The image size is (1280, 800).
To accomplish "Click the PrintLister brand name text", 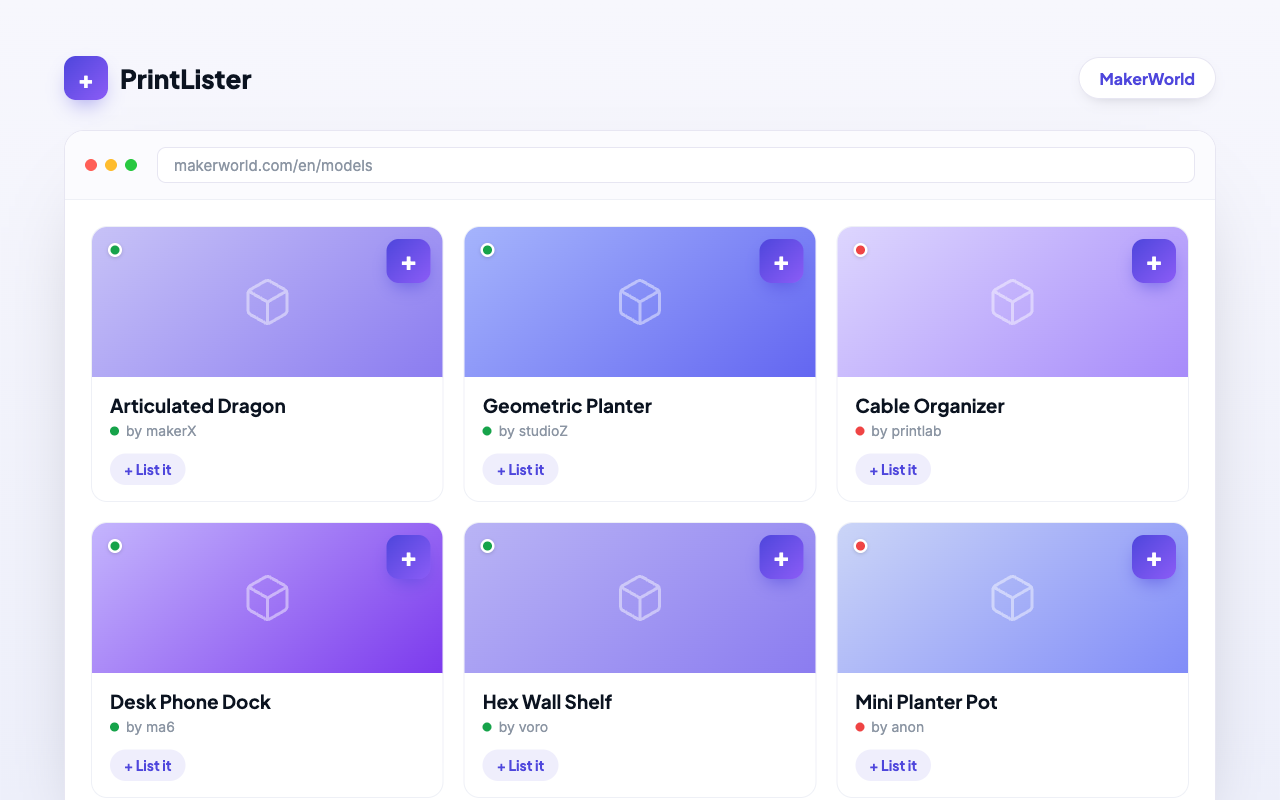I will pyautogui.click(x=186, y=79).
